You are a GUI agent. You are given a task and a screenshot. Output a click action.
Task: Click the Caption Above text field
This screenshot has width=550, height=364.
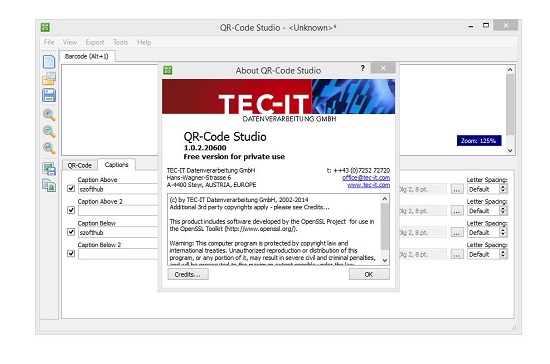pos(118,189)
